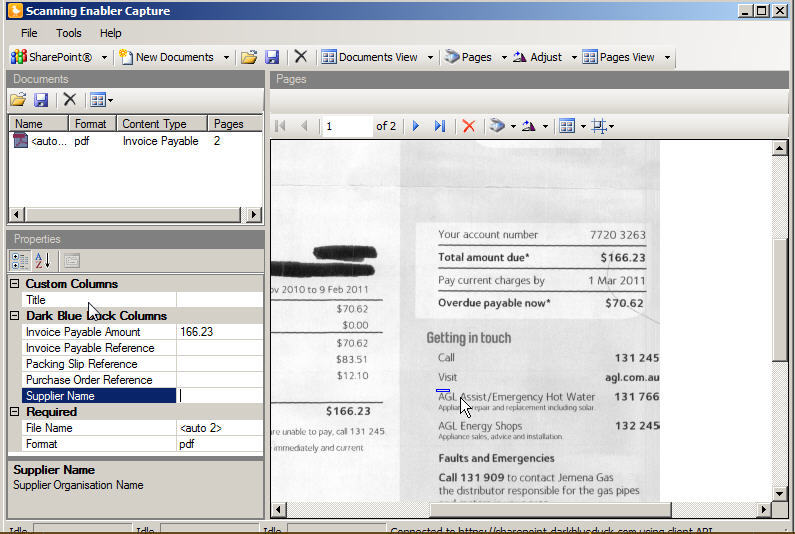The image size is (795, 534).
Task: Click the 'Invoice Payable' content type cell
Action: click(x=161, y=141)
